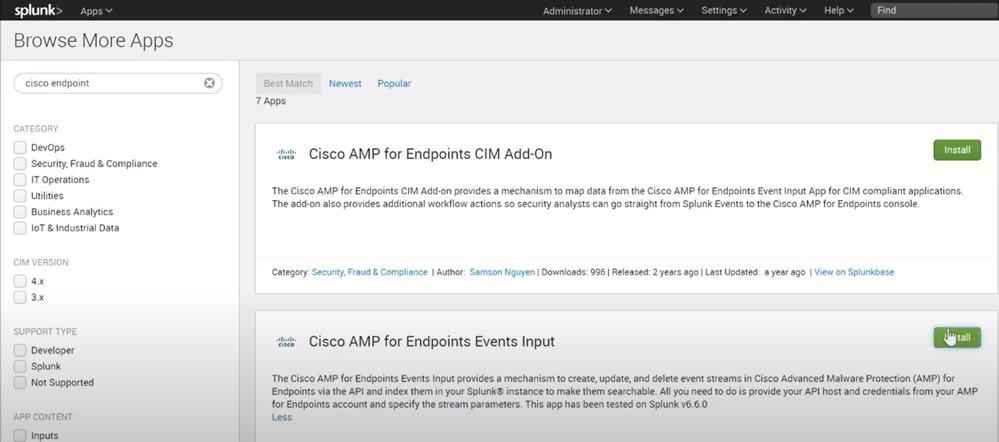The image size is (999, 442).
Task: Collapse description with the Less link
Action: pyautogui.click(x=282, y=417)
